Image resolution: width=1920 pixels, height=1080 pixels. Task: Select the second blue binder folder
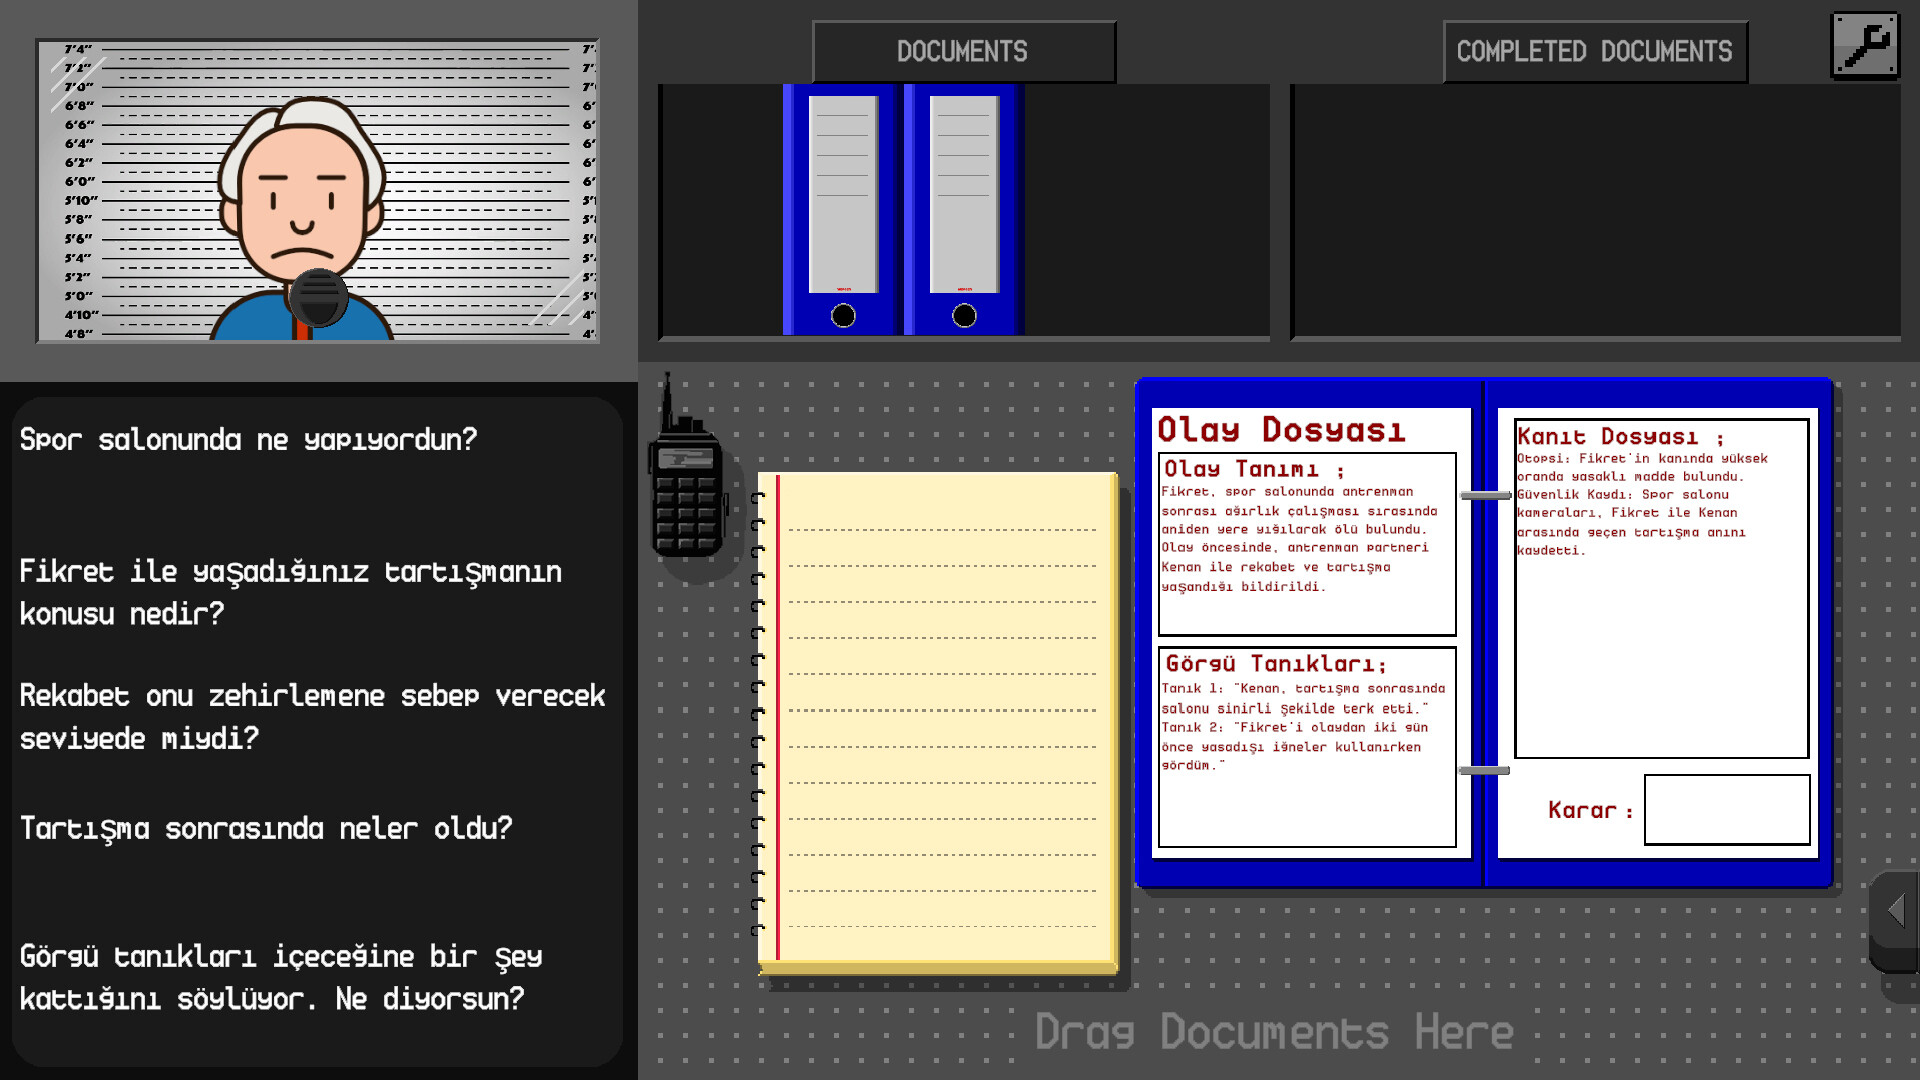point(963,210)
